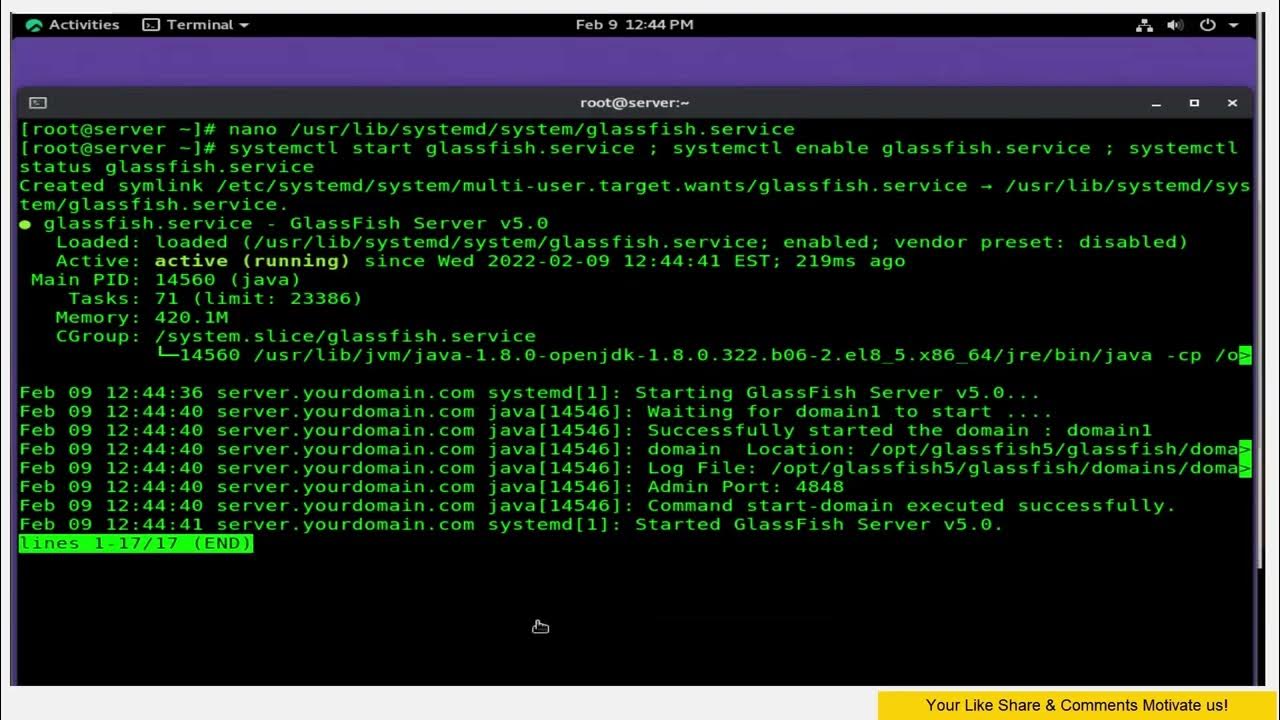The width and height of the screenshot is (1280, 720).
Task: Click the green status dot before glassfish.service
Action: 25,224
